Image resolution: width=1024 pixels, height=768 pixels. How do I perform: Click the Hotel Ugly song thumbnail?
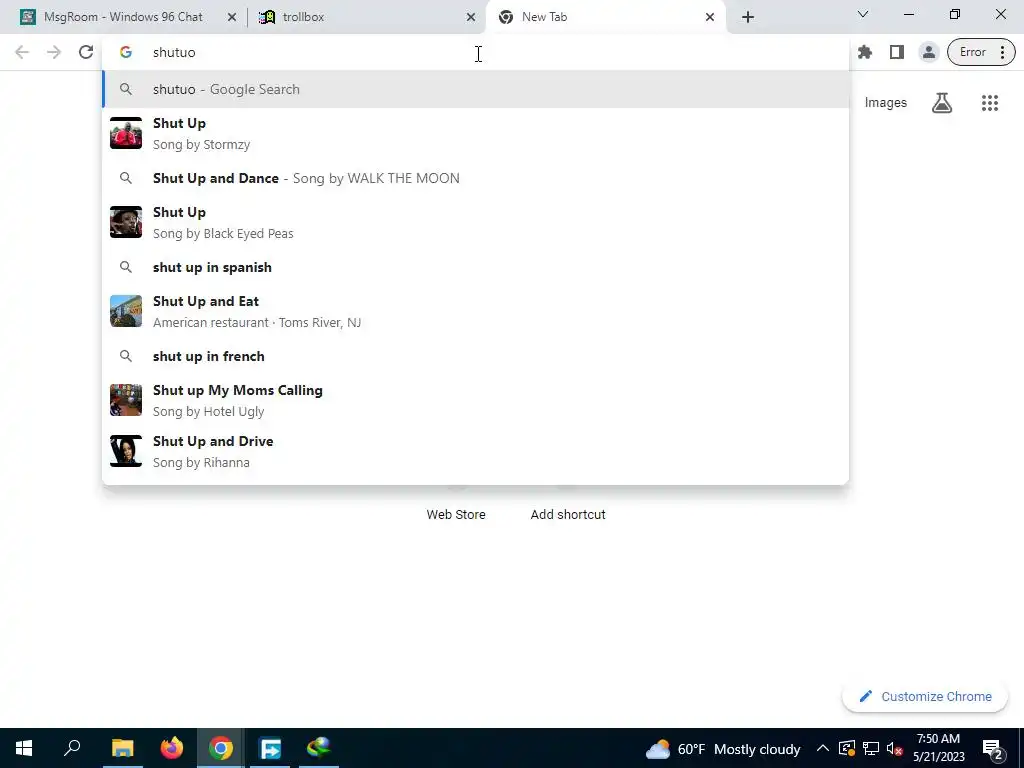pyautogui.click(x=126, y=400)
